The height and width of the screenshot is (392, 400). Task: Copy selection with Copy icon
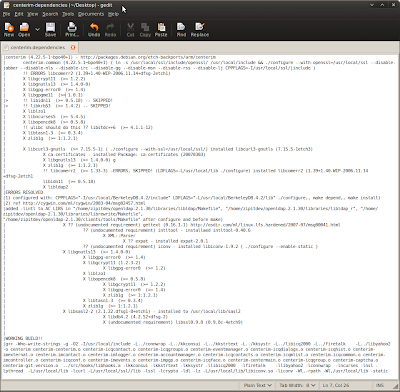click(x=145, y=29)
